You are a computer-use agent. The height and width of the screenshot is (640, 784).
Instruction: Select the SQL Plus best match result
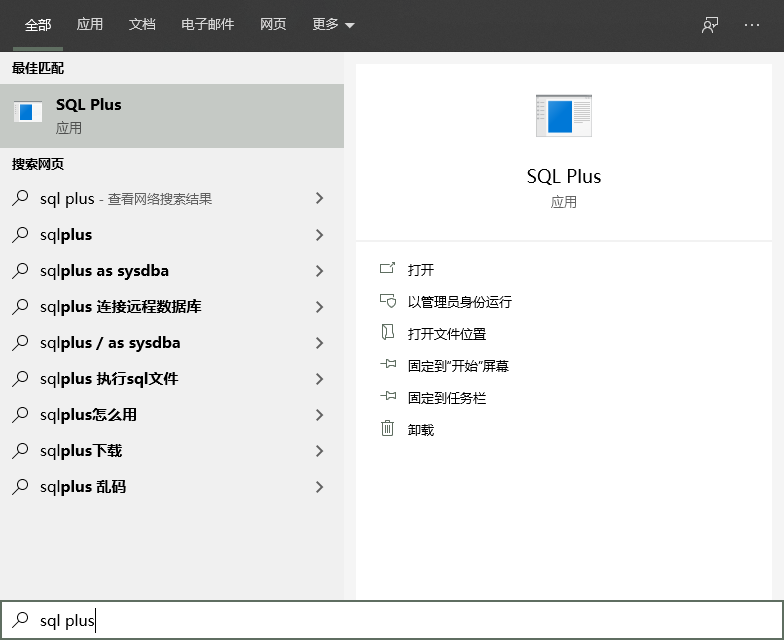(x=172, y=116)
